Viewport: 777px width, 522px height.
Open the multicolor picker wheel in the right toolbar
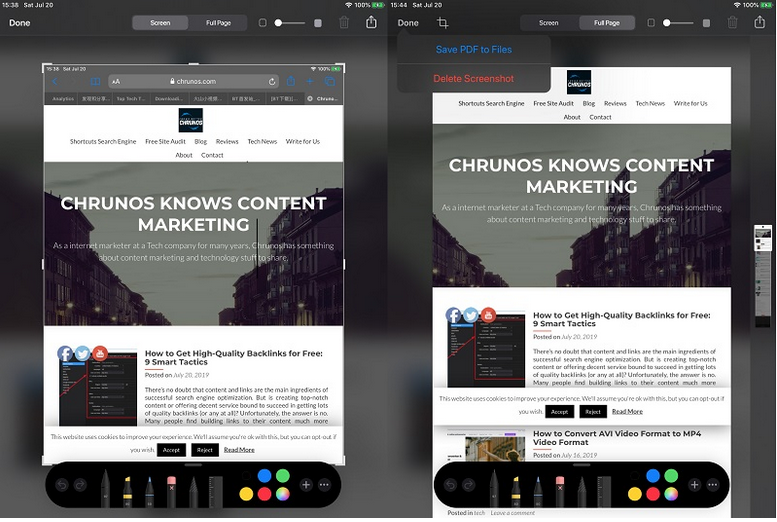pyautogui.click(x=671, y=494)
